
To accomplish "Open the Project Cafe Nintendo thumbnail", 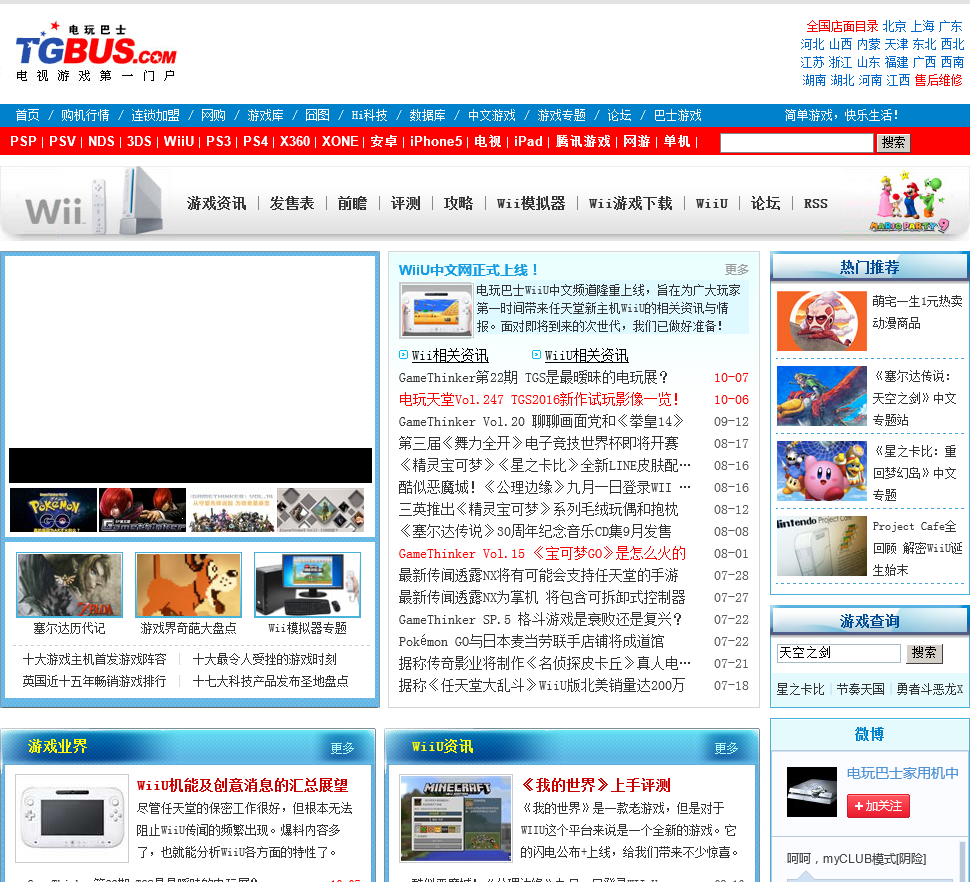I will click(822, 546).
